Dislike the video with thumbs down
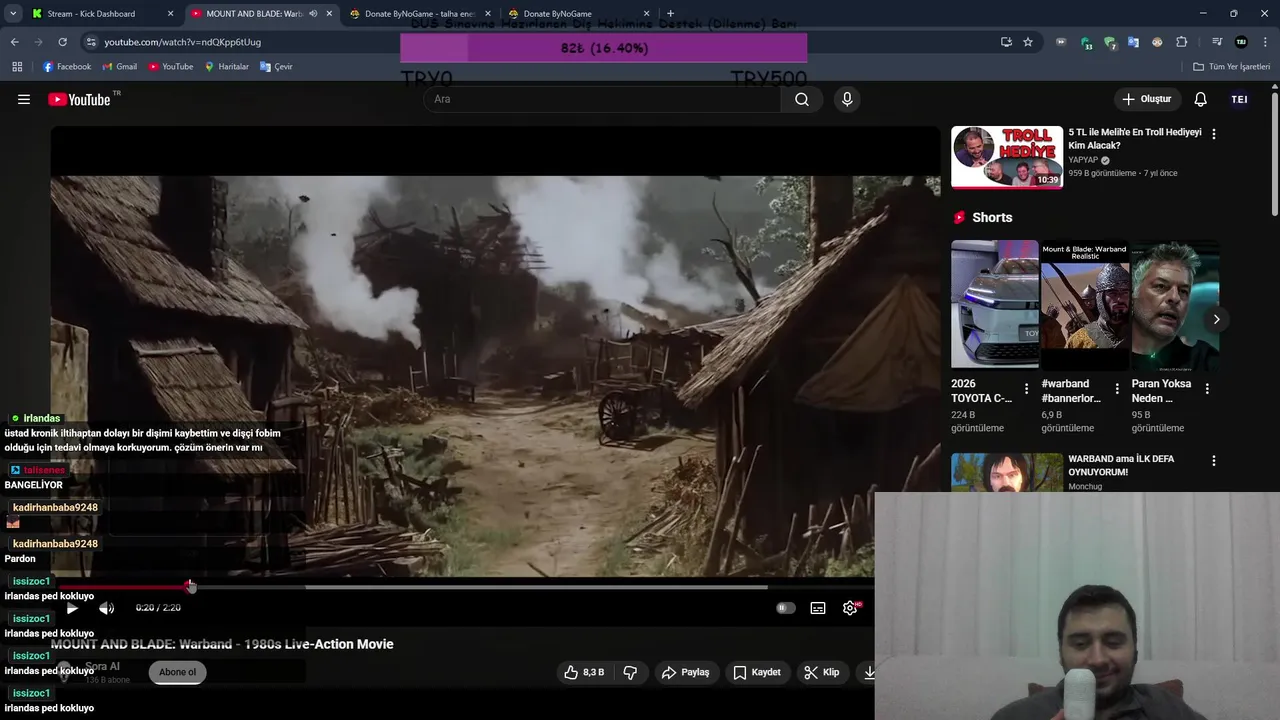This screenshot has width=1280, height=720. click(x=630, y=672)
